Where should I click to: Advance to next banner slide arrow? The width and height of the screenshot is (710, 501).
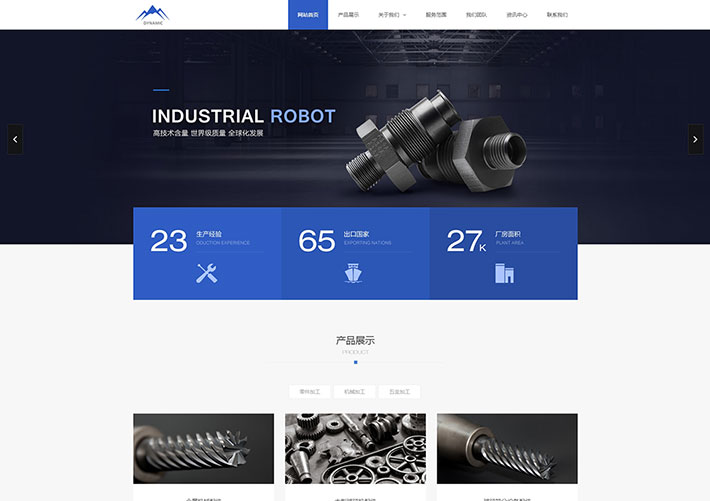point(695,139)
